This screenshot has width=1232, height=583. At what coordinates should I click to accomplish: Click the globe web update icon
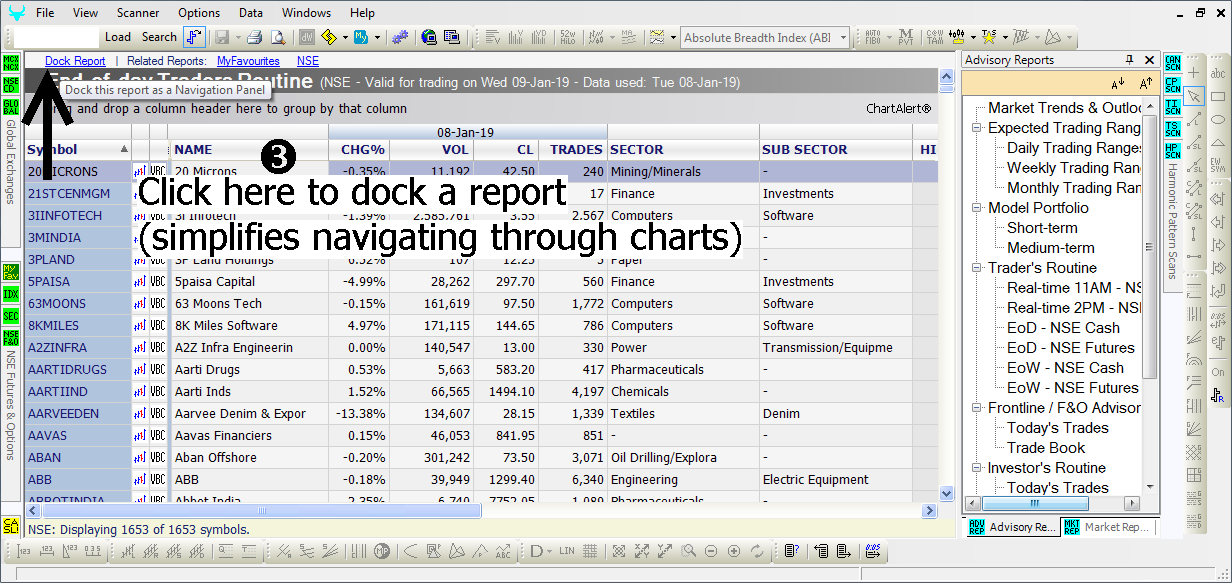pyautogui.click(x=429, y=37)
